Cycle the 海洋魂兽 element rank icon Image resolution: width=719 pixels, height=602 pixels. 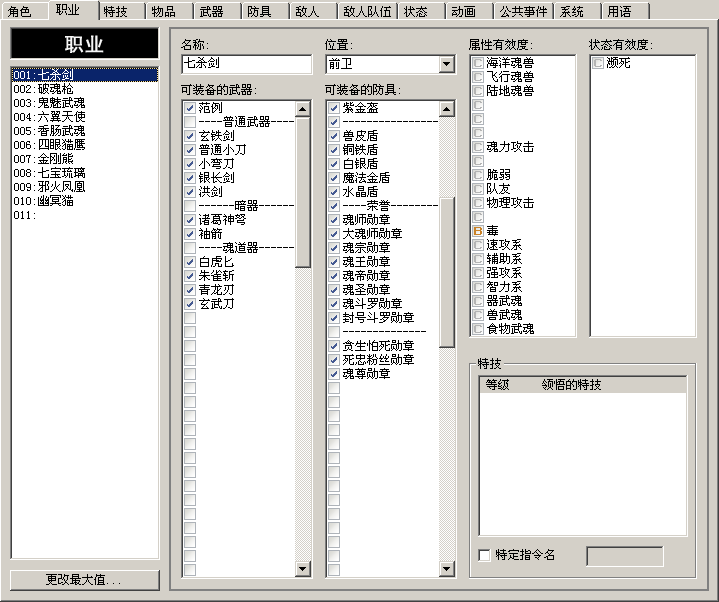[x=478, y=63]
